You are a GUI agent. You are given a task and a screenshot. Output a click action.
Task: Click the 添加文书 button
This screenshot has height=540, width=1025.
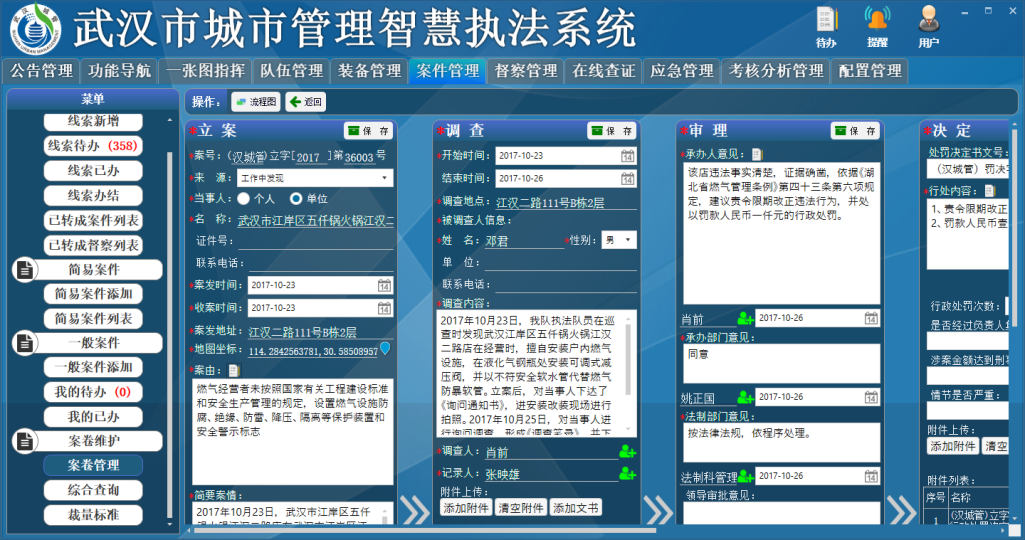pyautogui.click(x=577, y=508)
